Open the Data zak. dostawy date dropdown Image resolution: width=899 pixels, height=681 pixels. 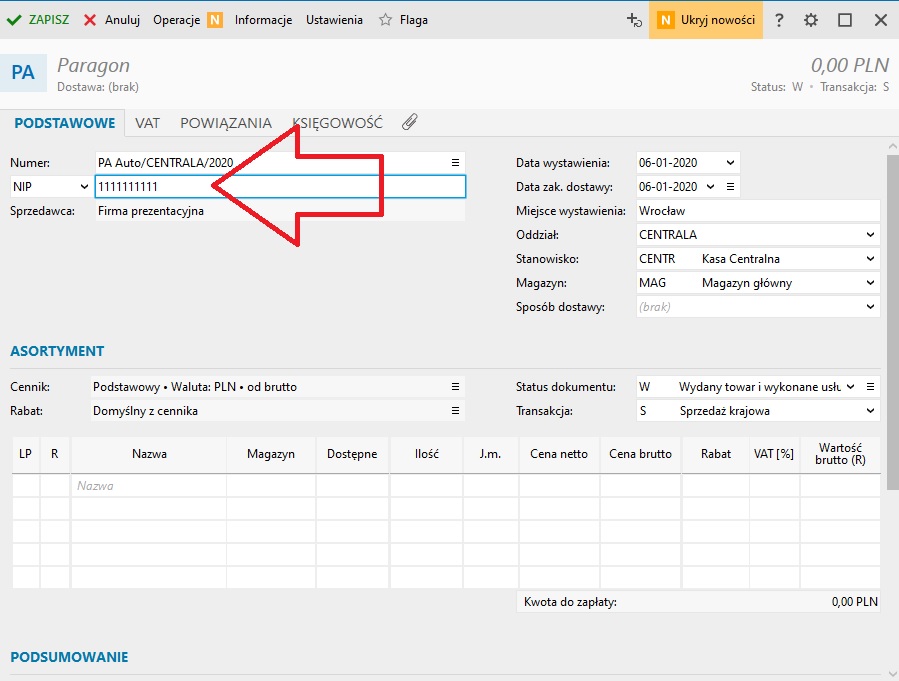[710, 187]
